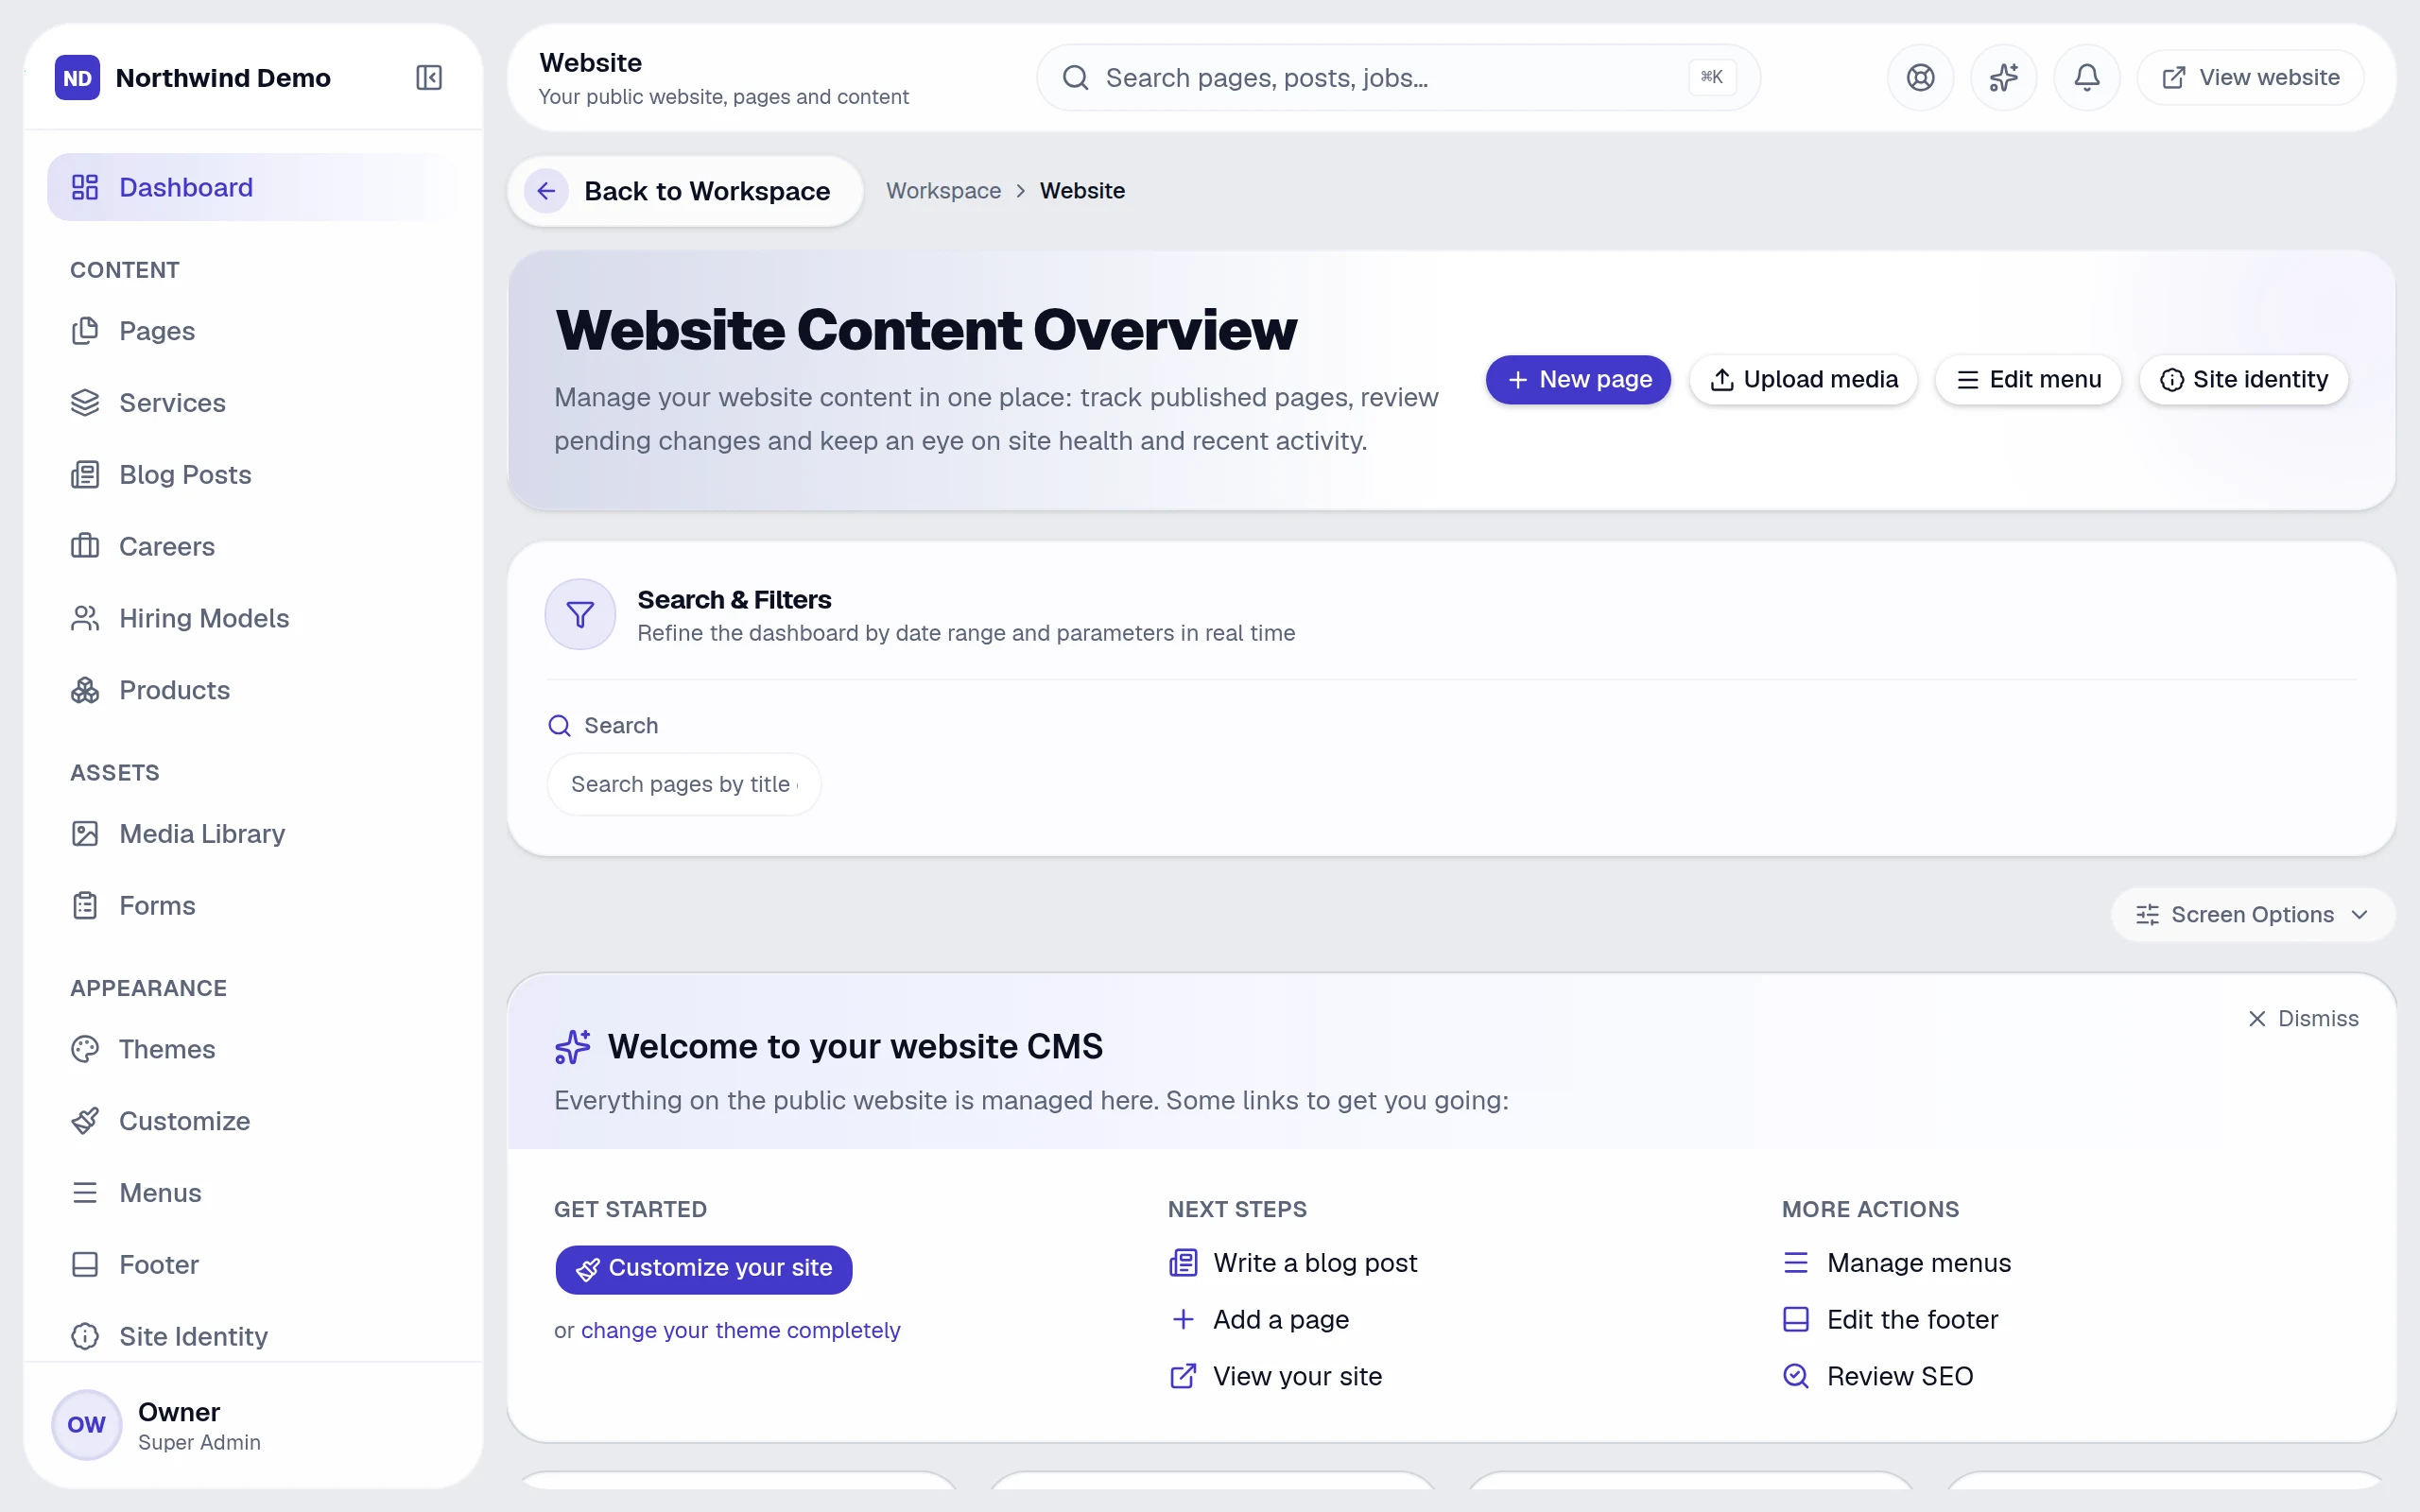Click the plus icon beside Add a page
The height and width of the screenshot is (1512, 2420).
1183,1319
